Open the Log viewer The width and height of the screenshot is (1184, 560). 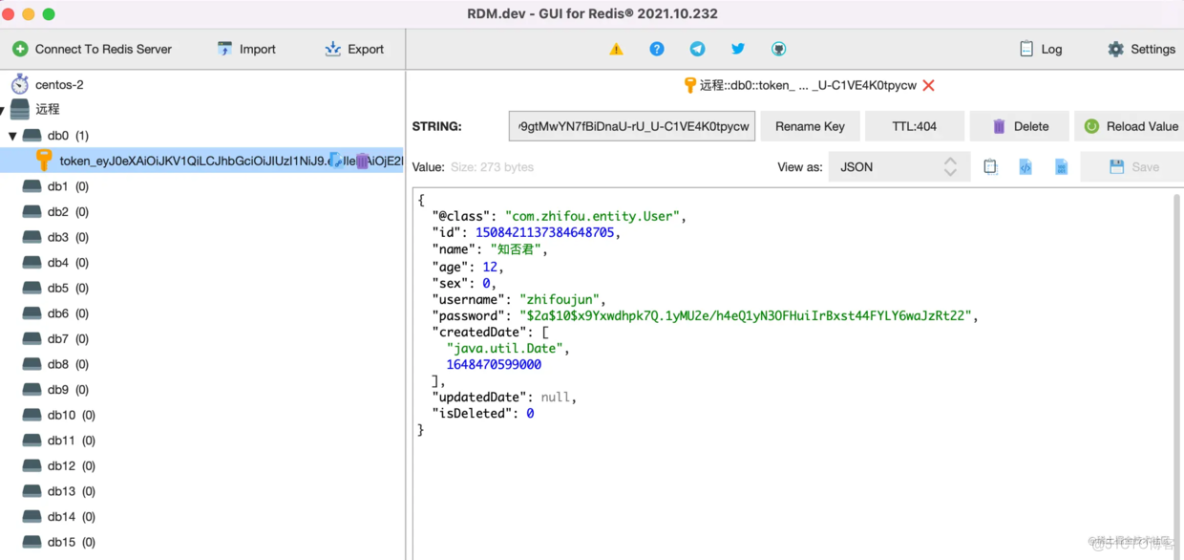(1040, 49)
